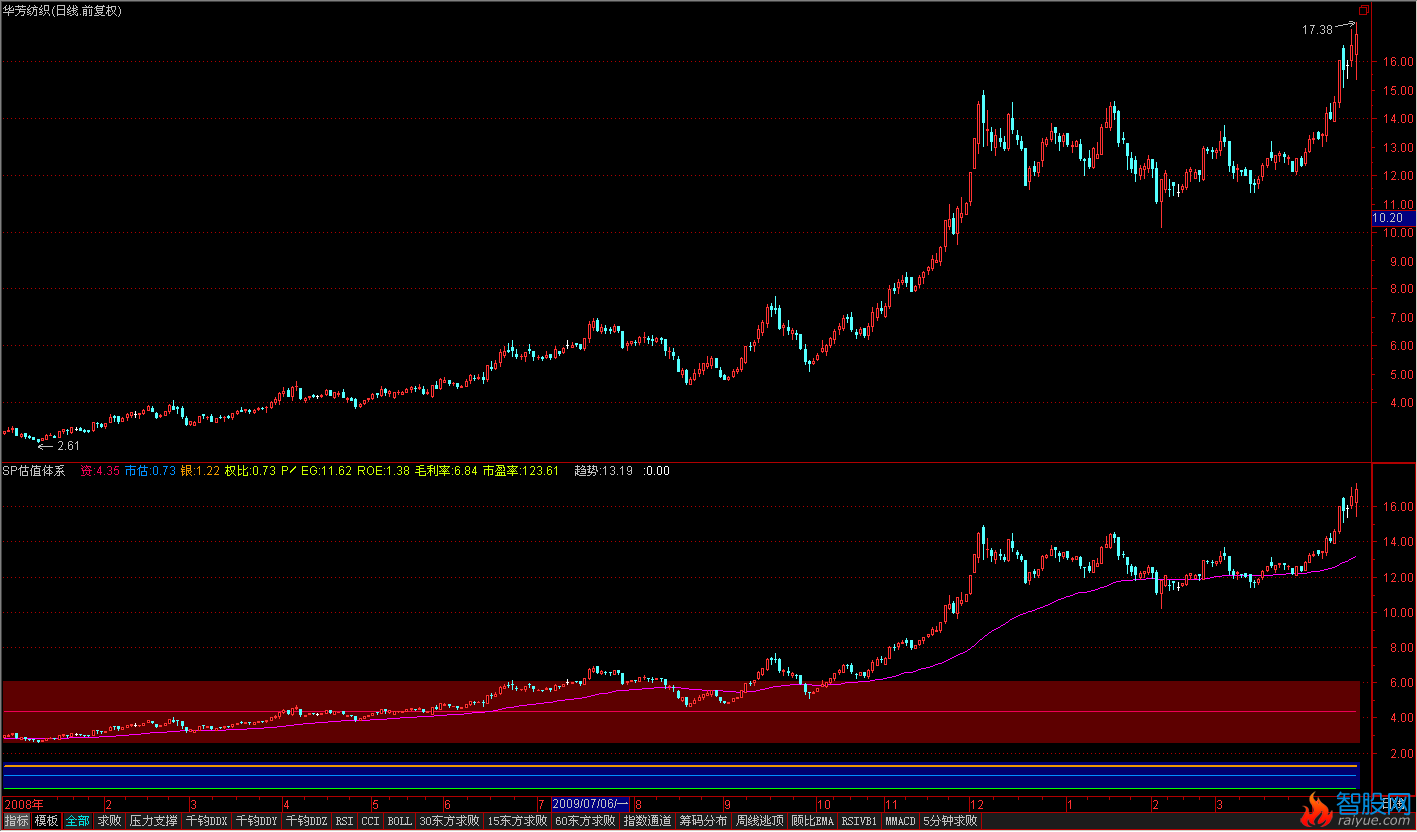Select the 模板 tab
The height and width of the screenshot is (832, 1417).
pyautogui.click(x=46, y=821)
